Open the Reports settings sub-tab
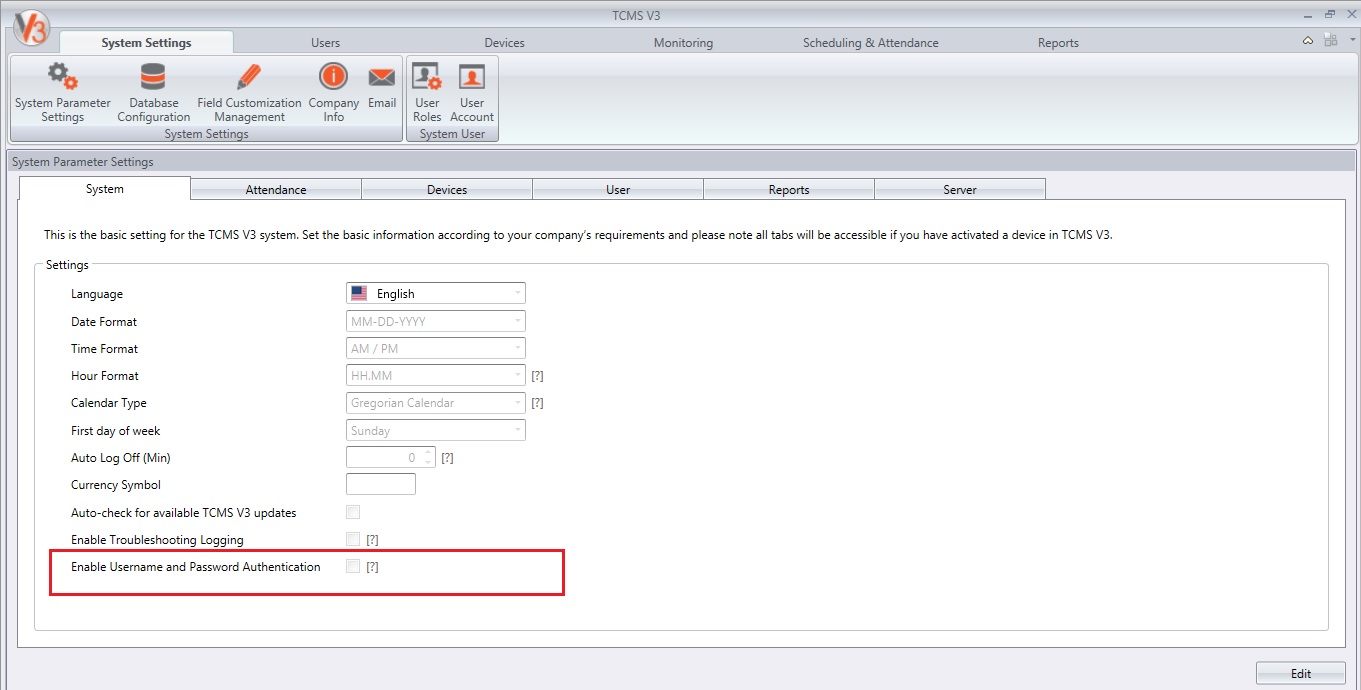1361x690 pixels. (x=789, y=189)
